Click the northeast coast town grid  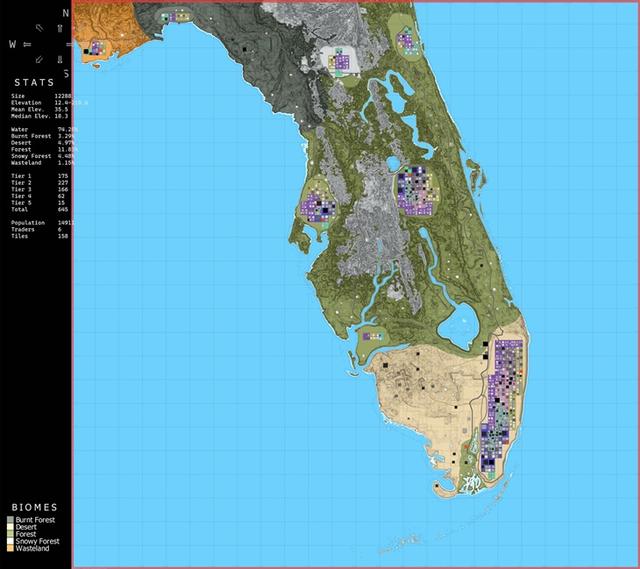(408, 41)
